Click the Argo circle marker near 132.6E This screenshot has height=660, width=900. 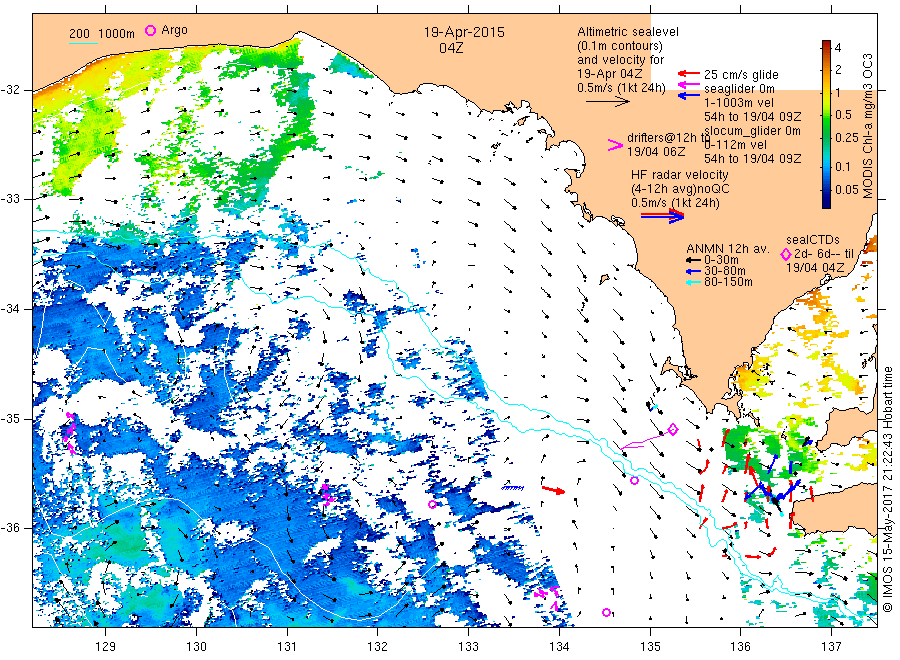pyautogui.click(x=433, y=504)
